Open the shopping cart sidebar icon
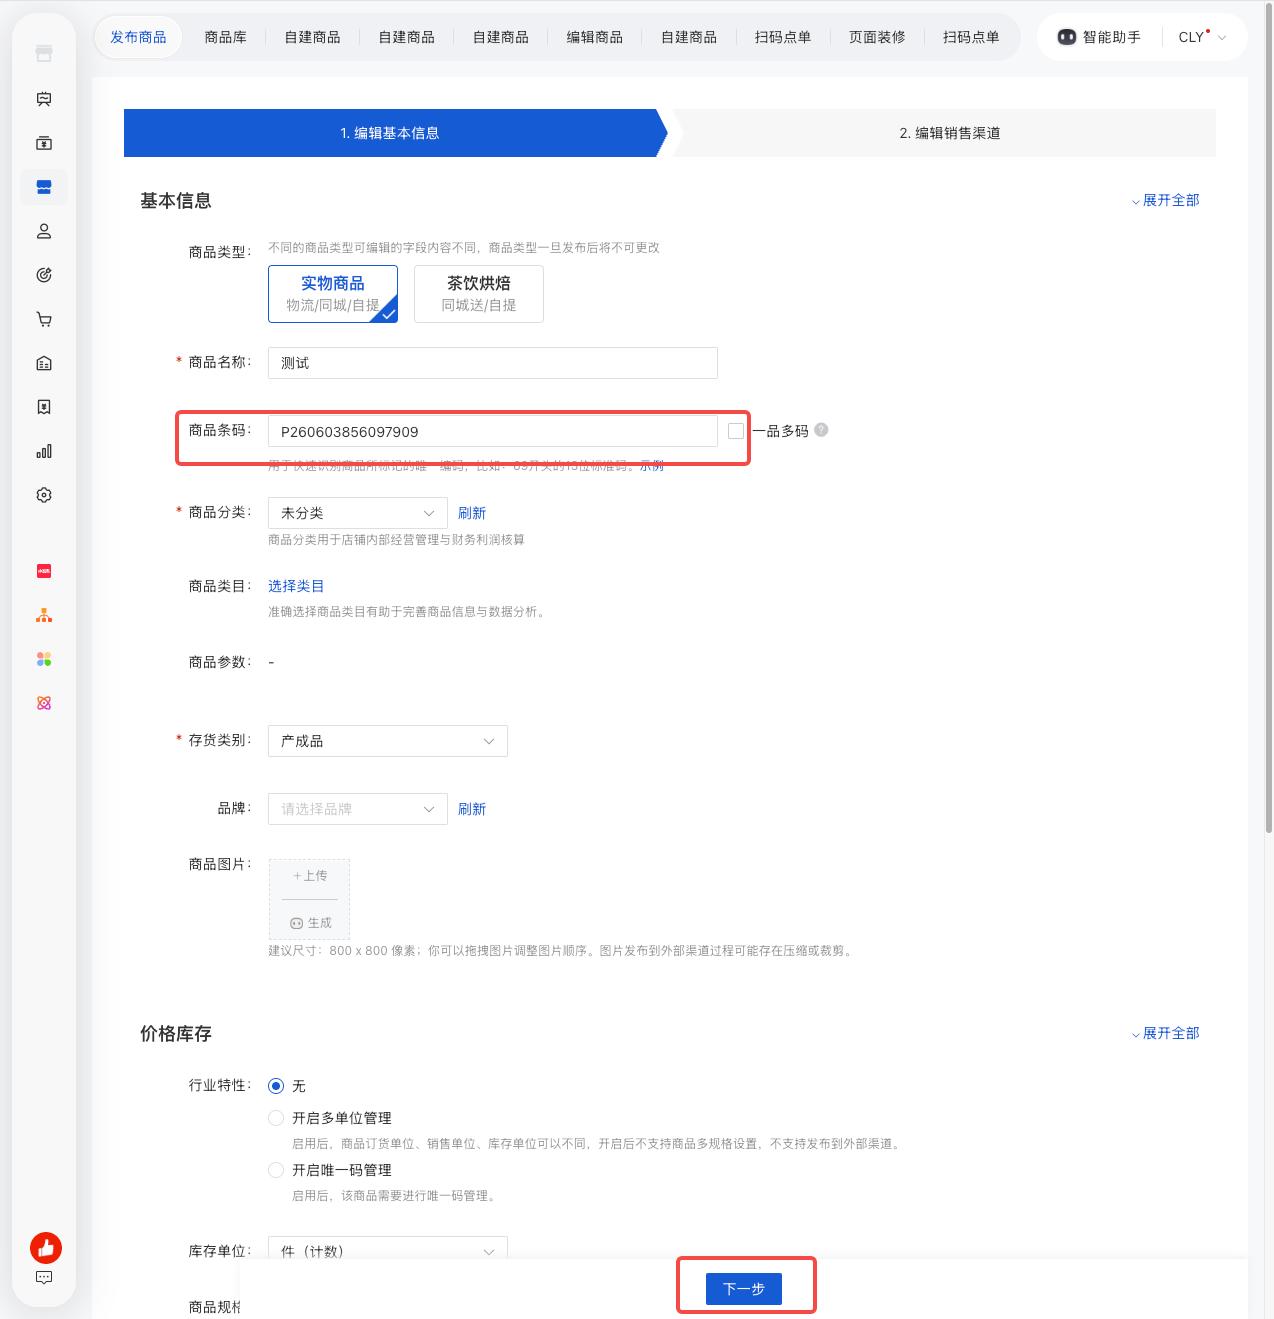Screen dimensions: 1274x1319 (x=44, y=319)
